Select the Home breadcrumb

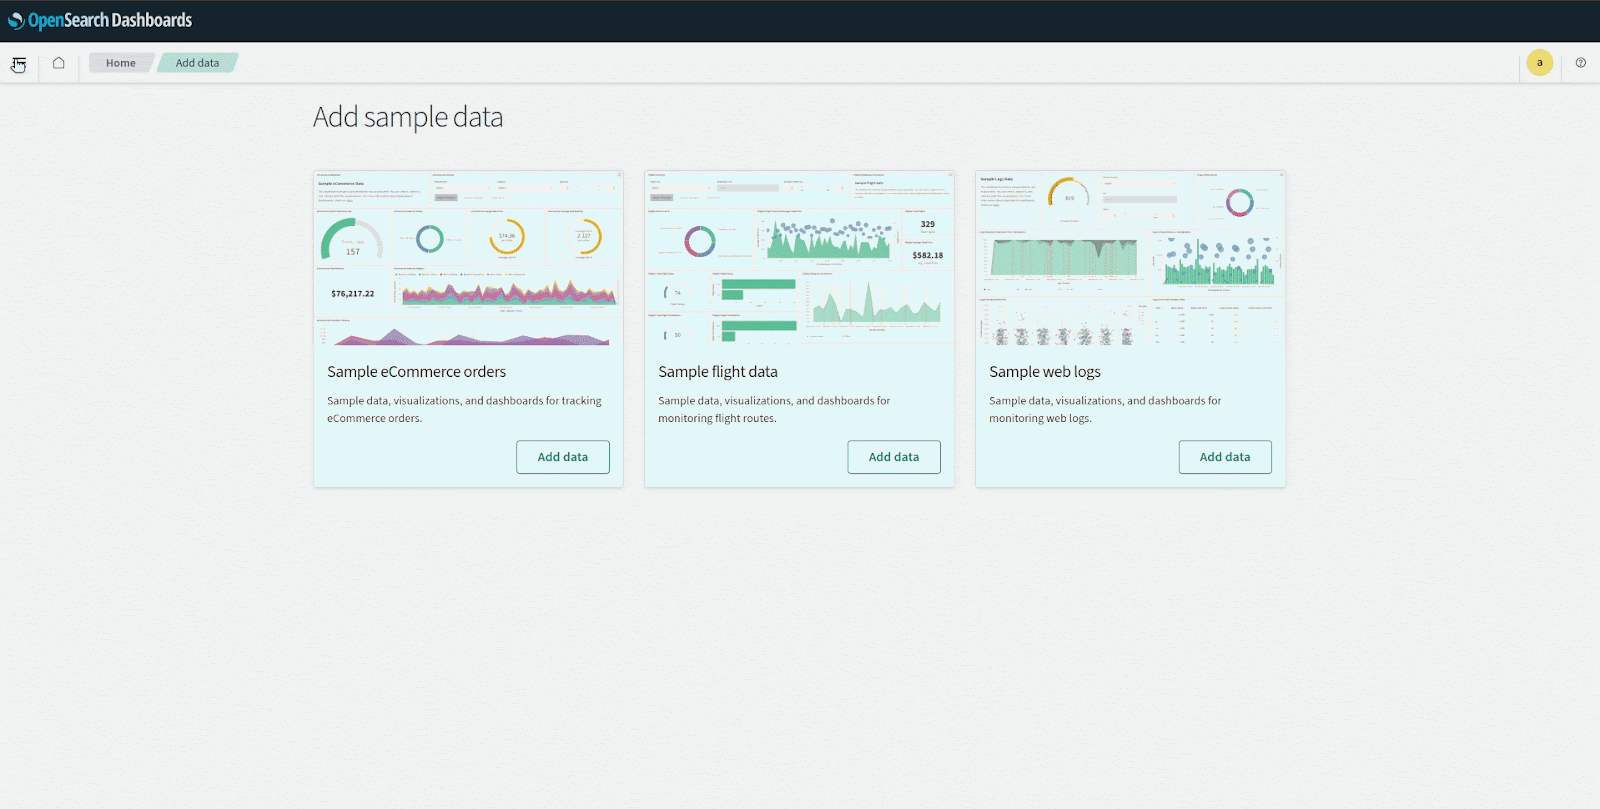pos(121,63)
